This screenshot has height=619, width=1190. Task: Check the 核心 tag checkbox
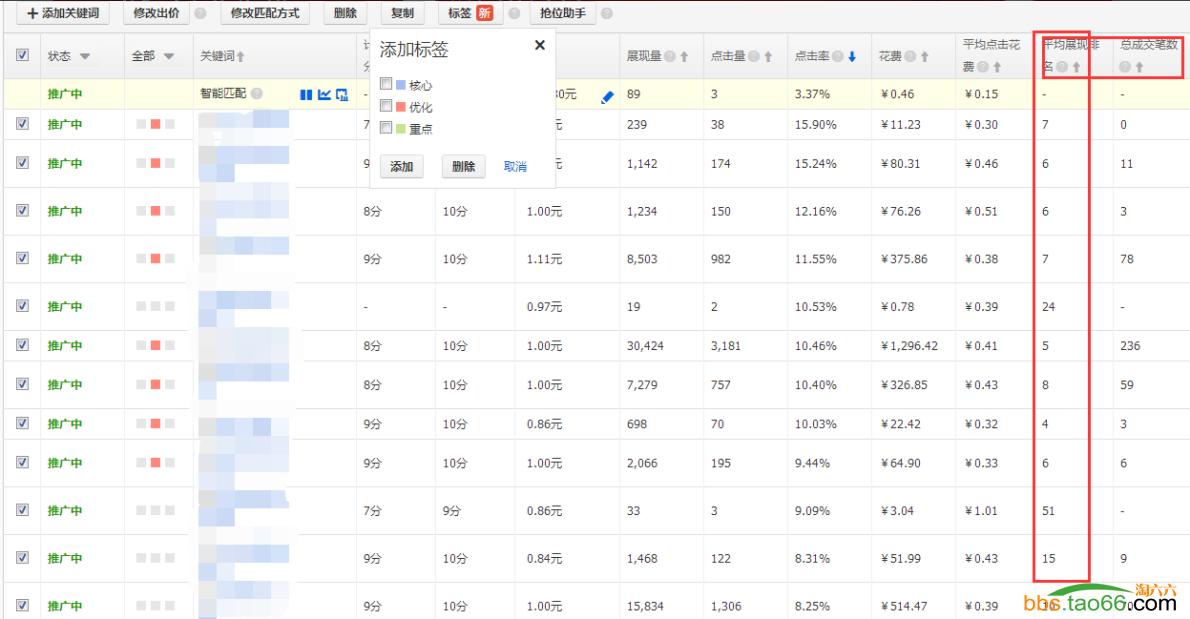[x=387, y=84]
